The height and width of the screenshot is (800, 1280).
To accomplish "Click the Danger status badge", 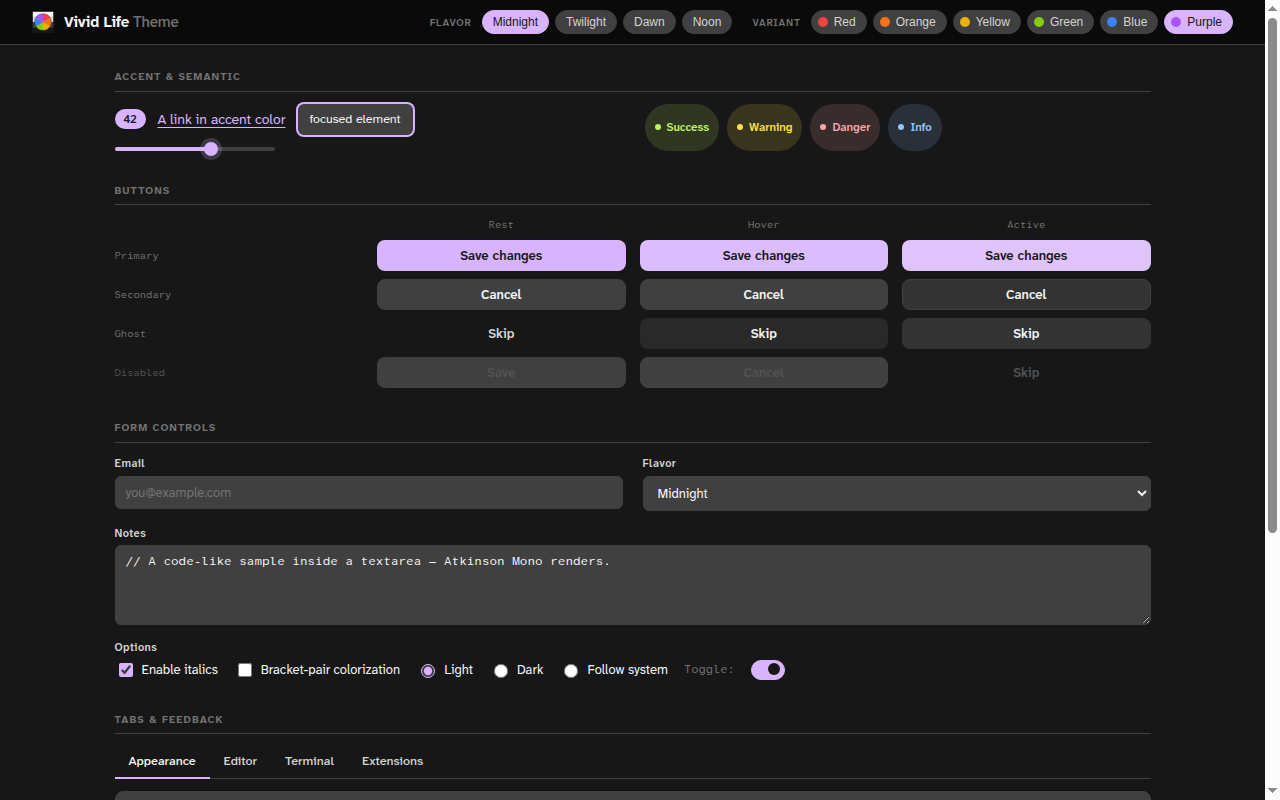I will 845,127.
